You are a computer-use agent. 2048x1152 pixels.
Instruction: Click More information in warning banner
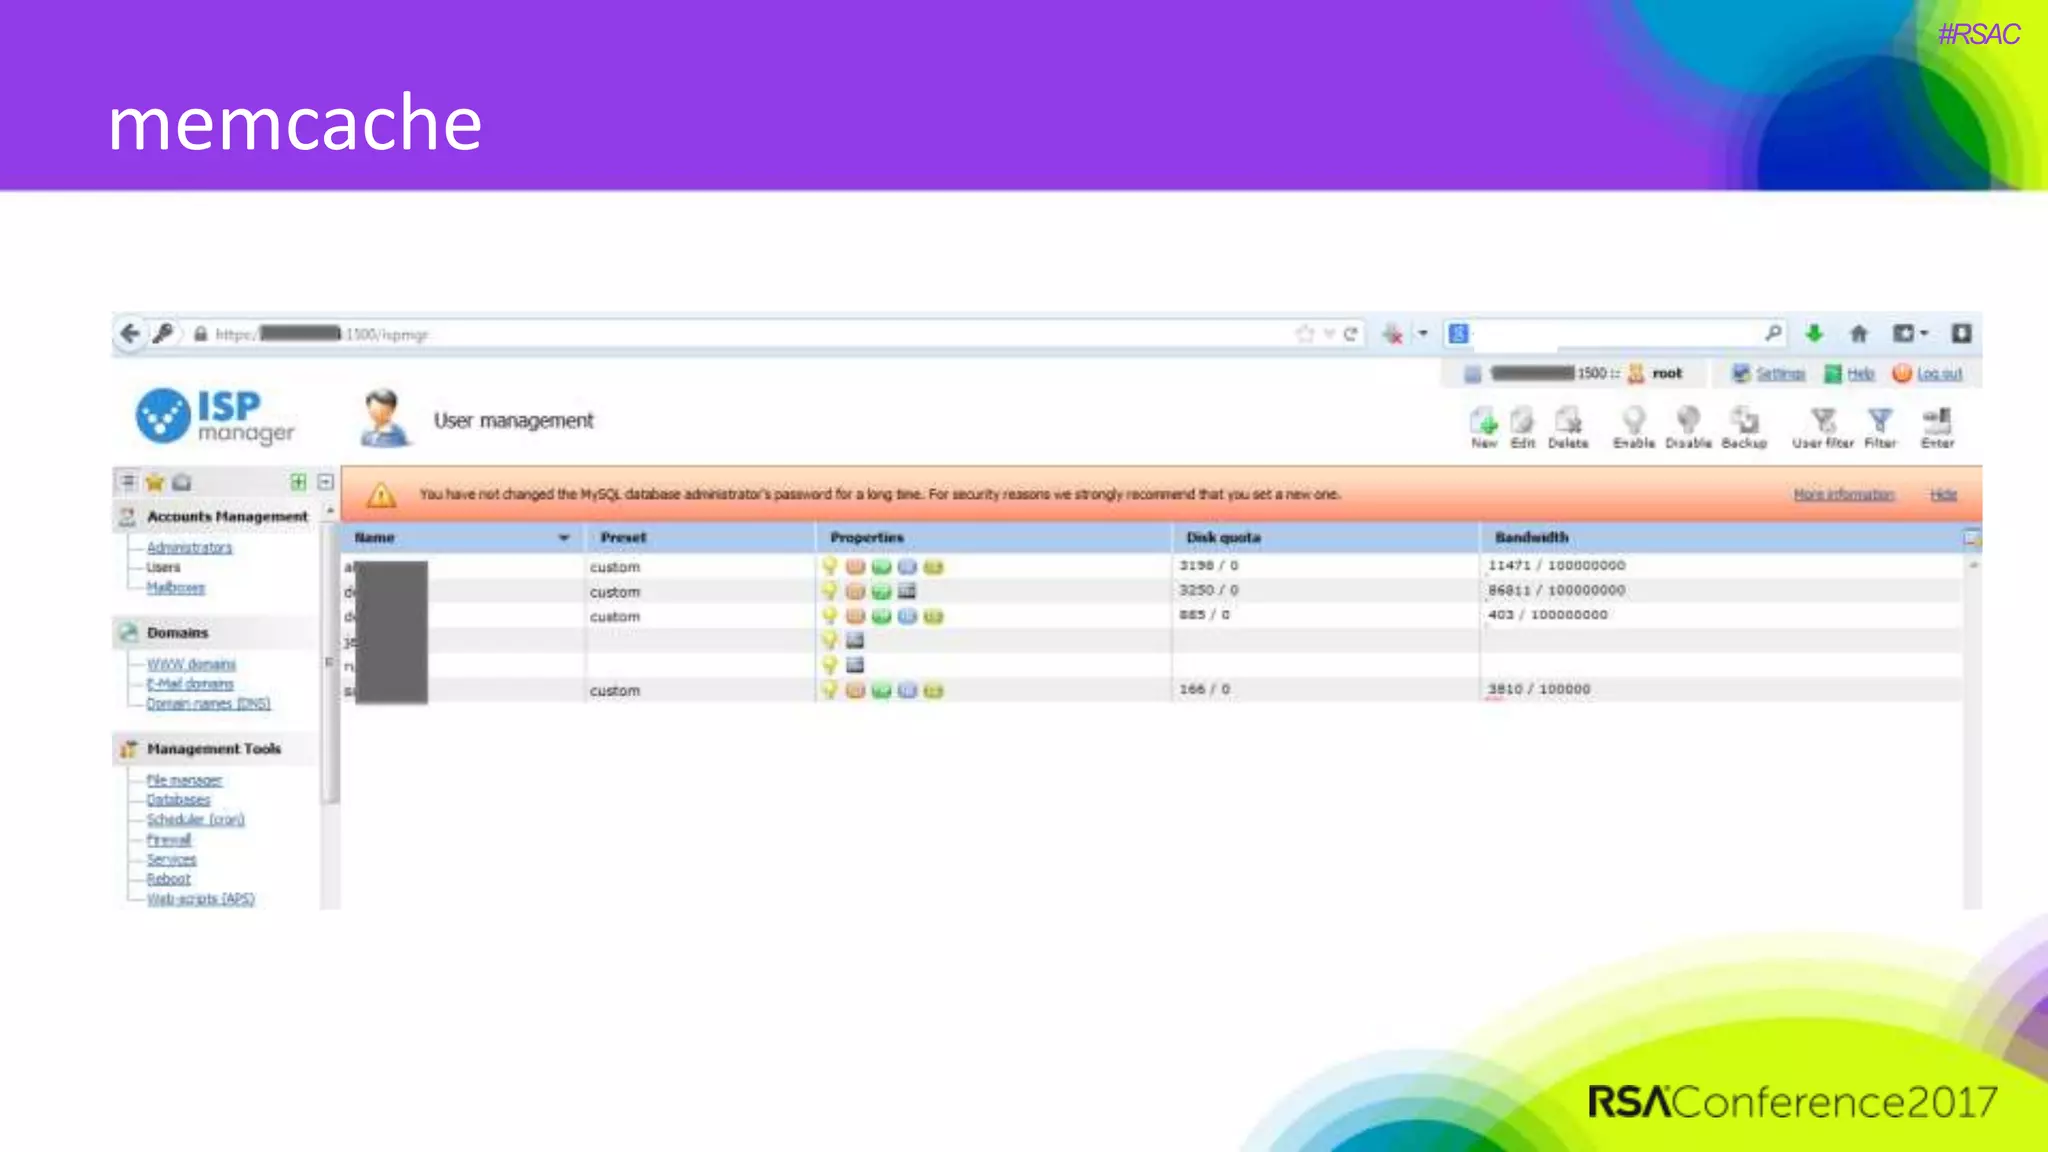pos(1844,495)
